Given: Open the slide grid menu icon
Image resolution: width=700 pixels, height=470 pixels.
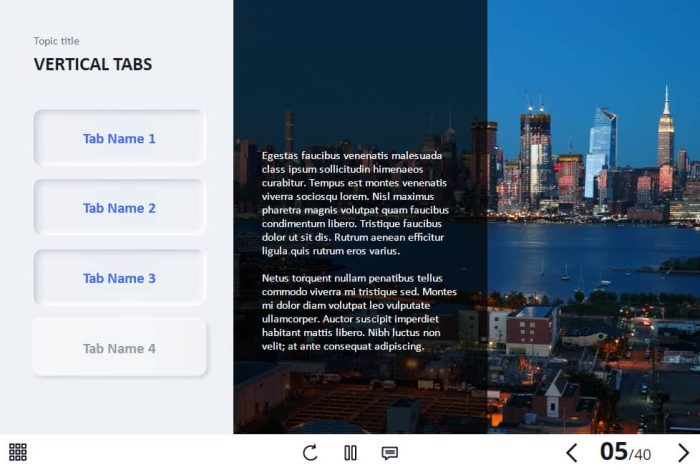Looking at the screenshot, I should pyautogui.click(x=18, y=452).
